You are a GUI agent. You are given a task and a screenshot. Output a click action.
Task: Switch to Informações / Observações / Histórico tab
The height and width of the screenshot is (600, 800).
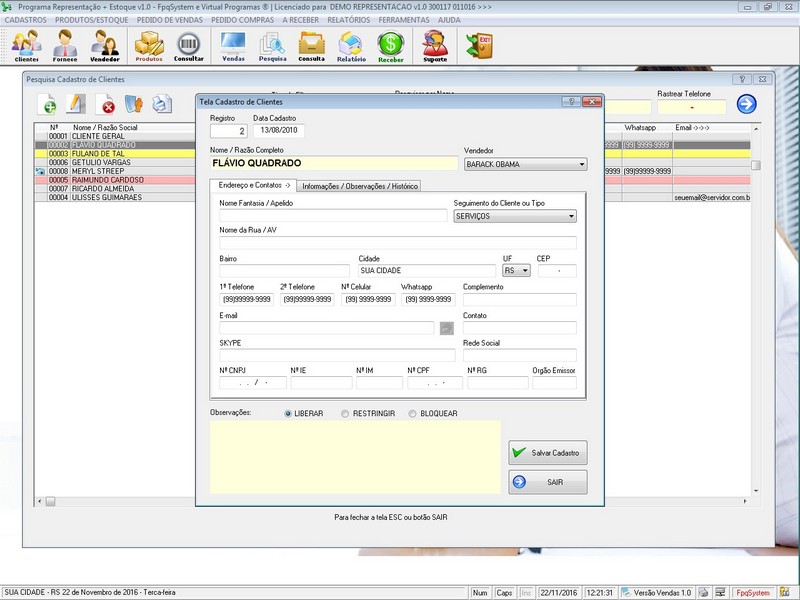pos(360,186)
